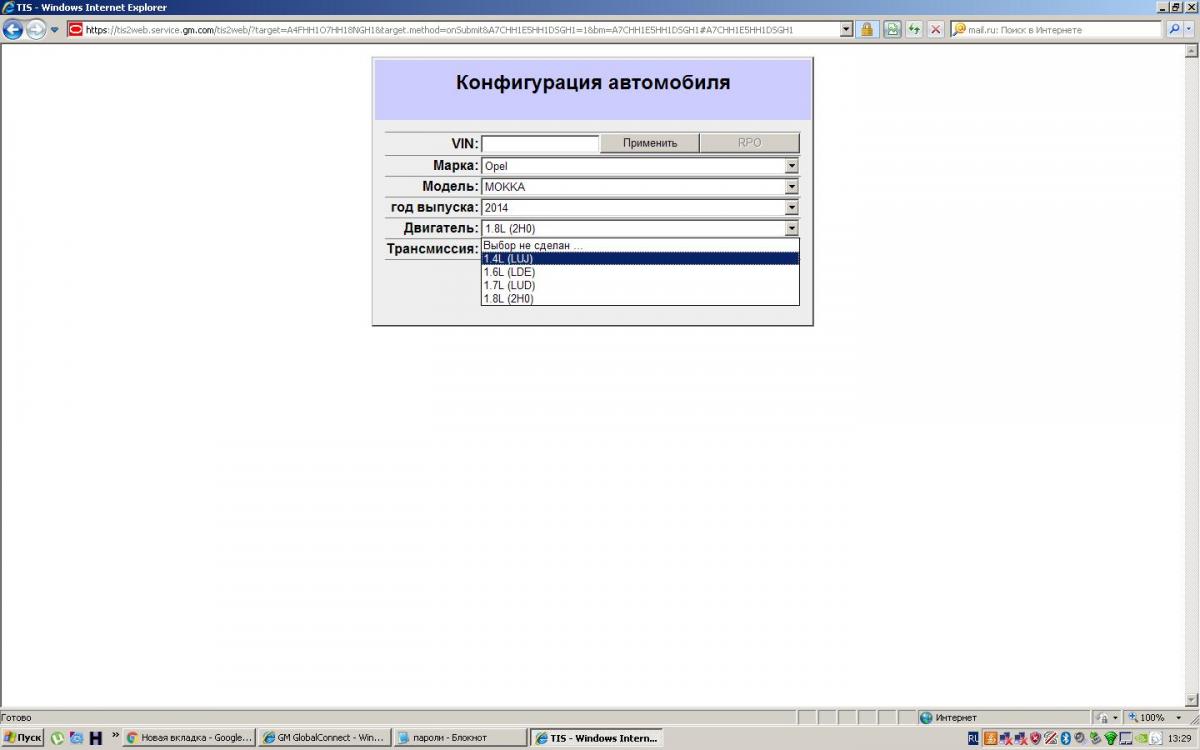Click the magnifier search button
1200x750 pixels.
[x=1173, y=30]
